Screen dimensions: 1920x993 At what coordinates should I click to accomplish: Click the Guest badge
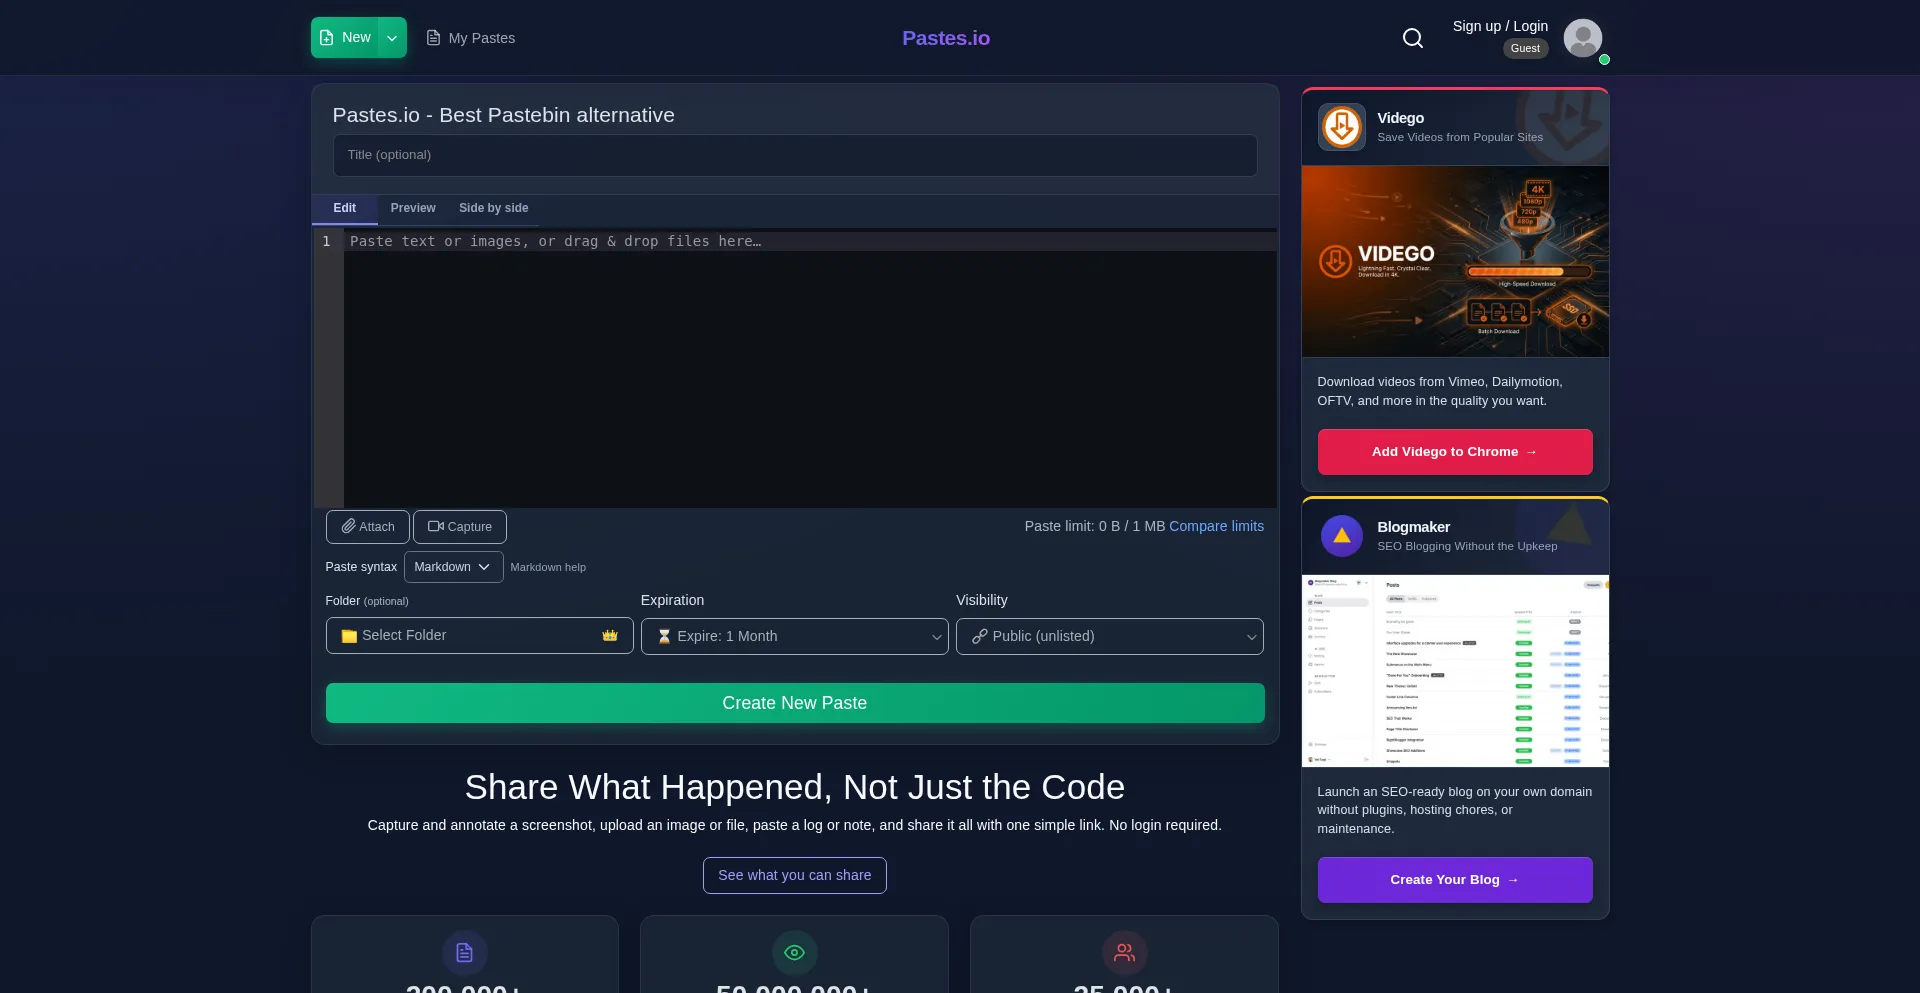pos(1525,48)
